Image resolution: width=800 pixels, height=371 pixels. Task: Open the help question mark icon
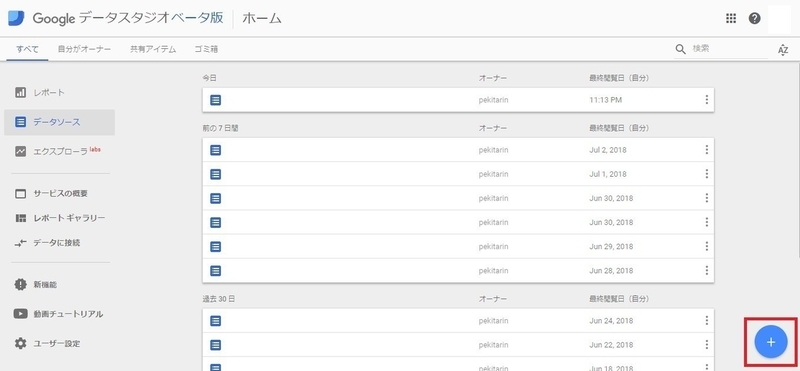(x=755, y=18)
